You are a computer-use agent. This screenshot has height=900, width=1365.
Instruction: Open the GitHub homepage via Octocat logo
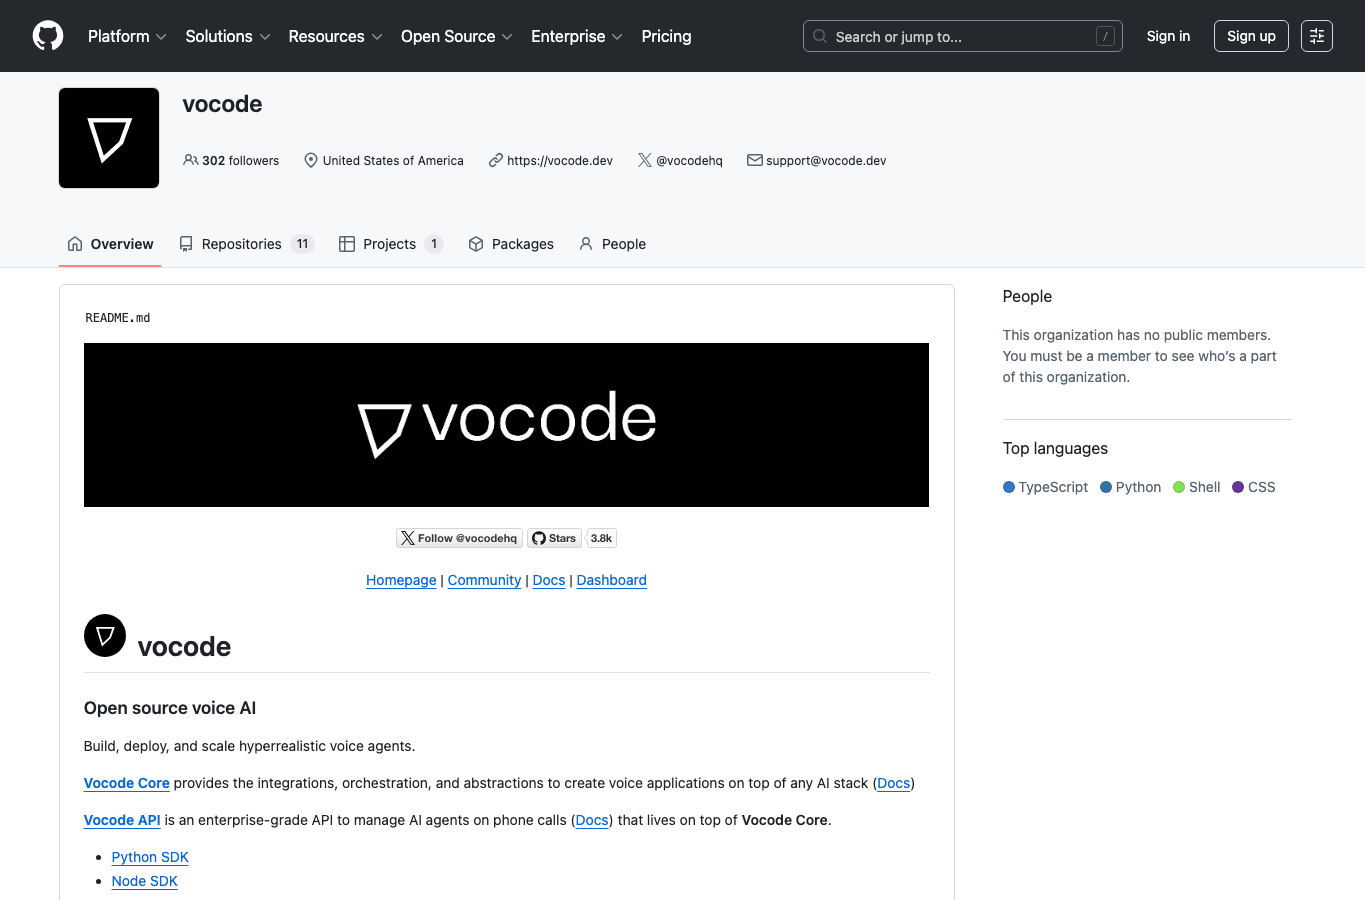tap(48, 36)
